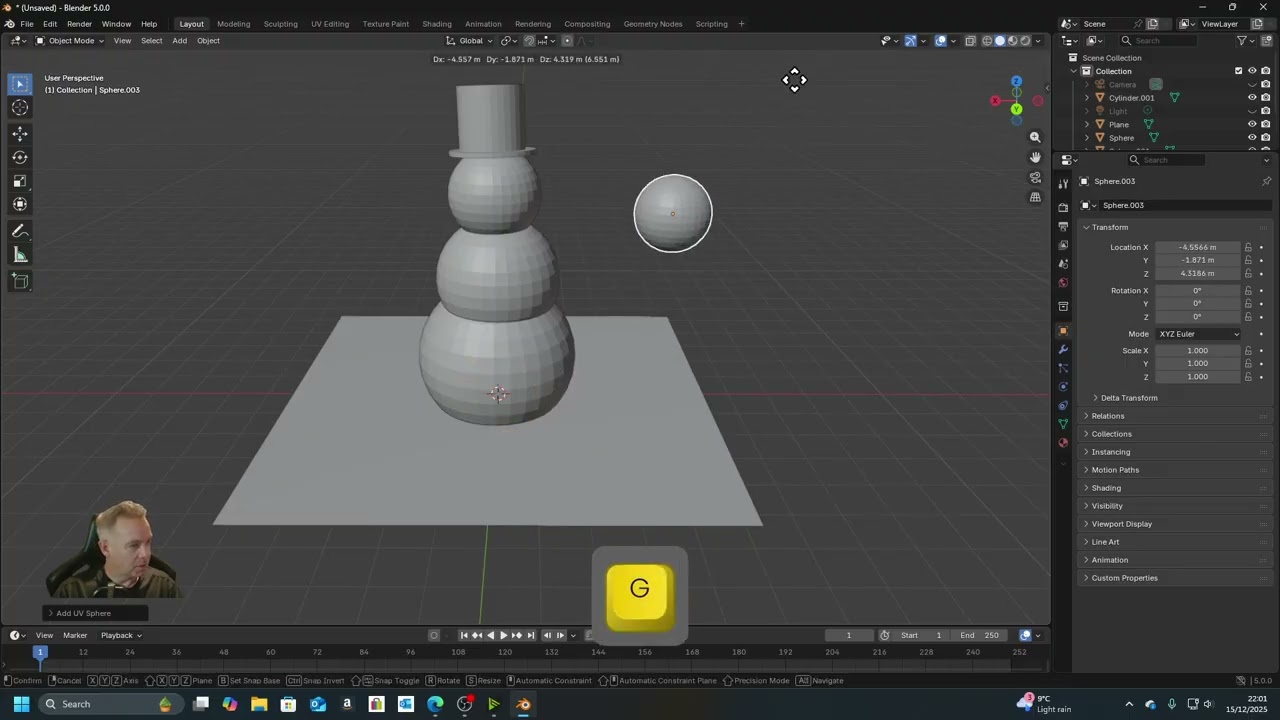Open the XYZ Euler rotation mode dropdown
Image resolution: width=1280 pixels, height=720 pixels.
coord(1198,334)
